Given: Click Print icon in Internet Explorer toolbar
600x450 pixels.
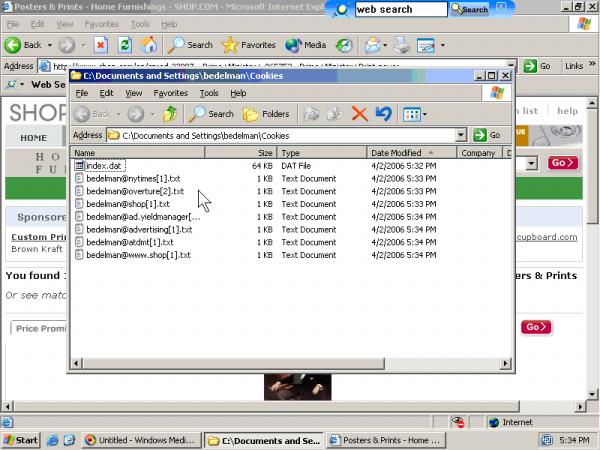Looking at the screenshot, I should tap(401, 45).
